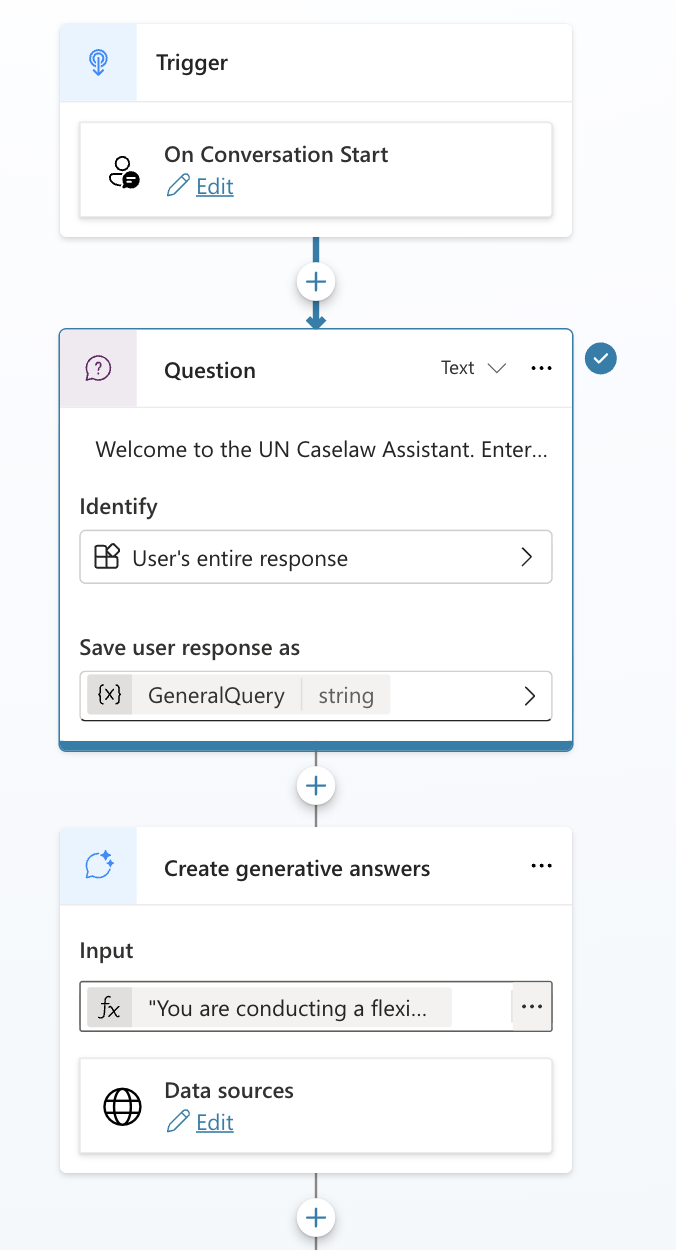Image resolution: width=676 pixels, height=1250 pixels.
Task: Open the User's entire response entity selector
Action: point(316,557)
